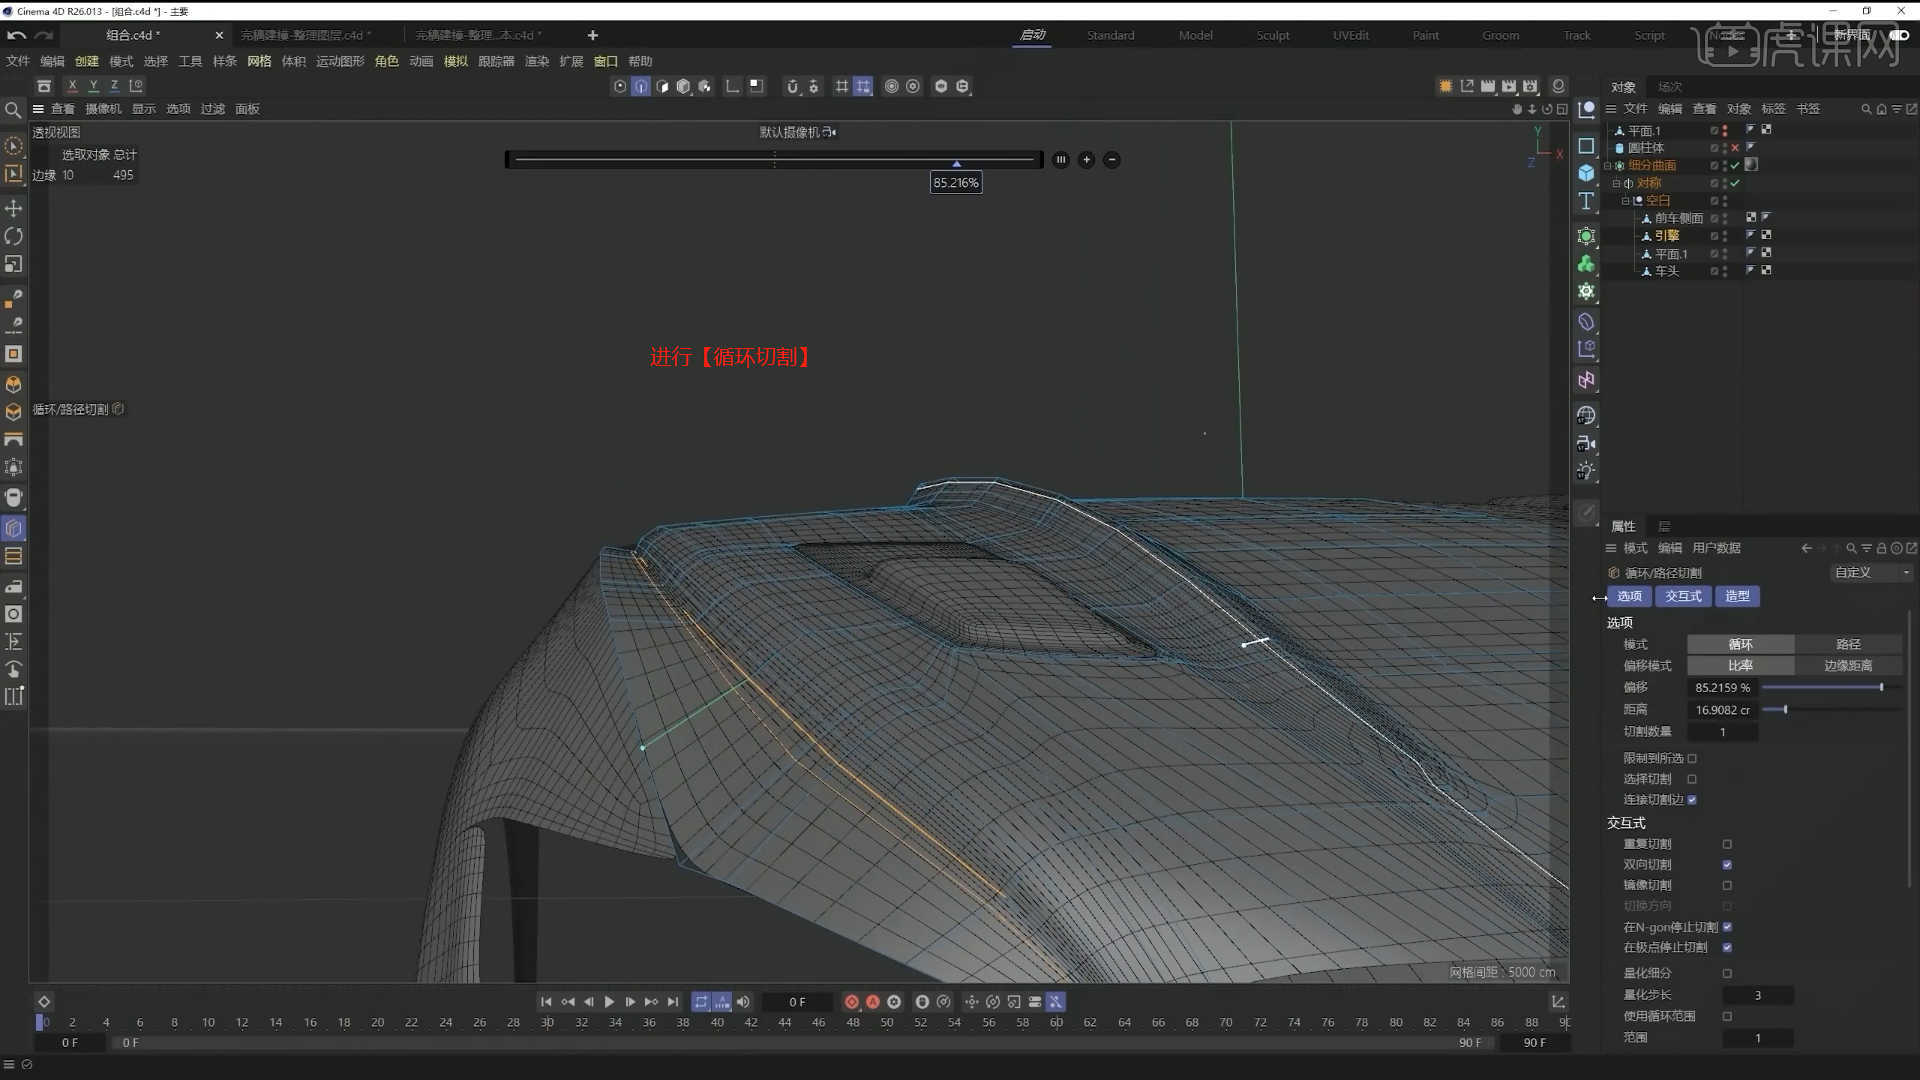The height and width of the screenshot is (1080, 1920).
Task: Collapse the 对称 tree node
Action: [x=1616, y=184]
